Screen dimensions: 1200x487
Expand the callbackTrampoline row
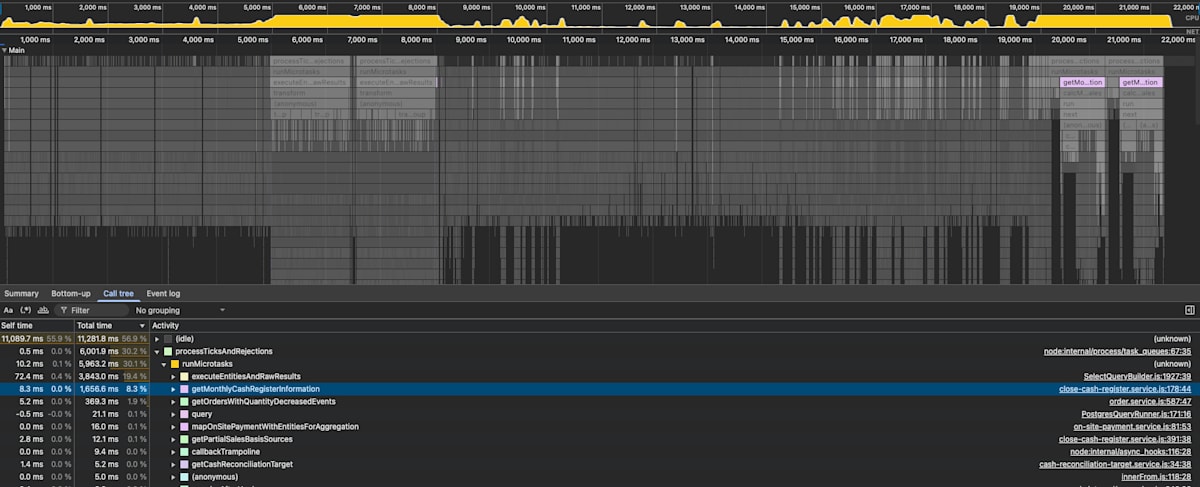[173, 451]
